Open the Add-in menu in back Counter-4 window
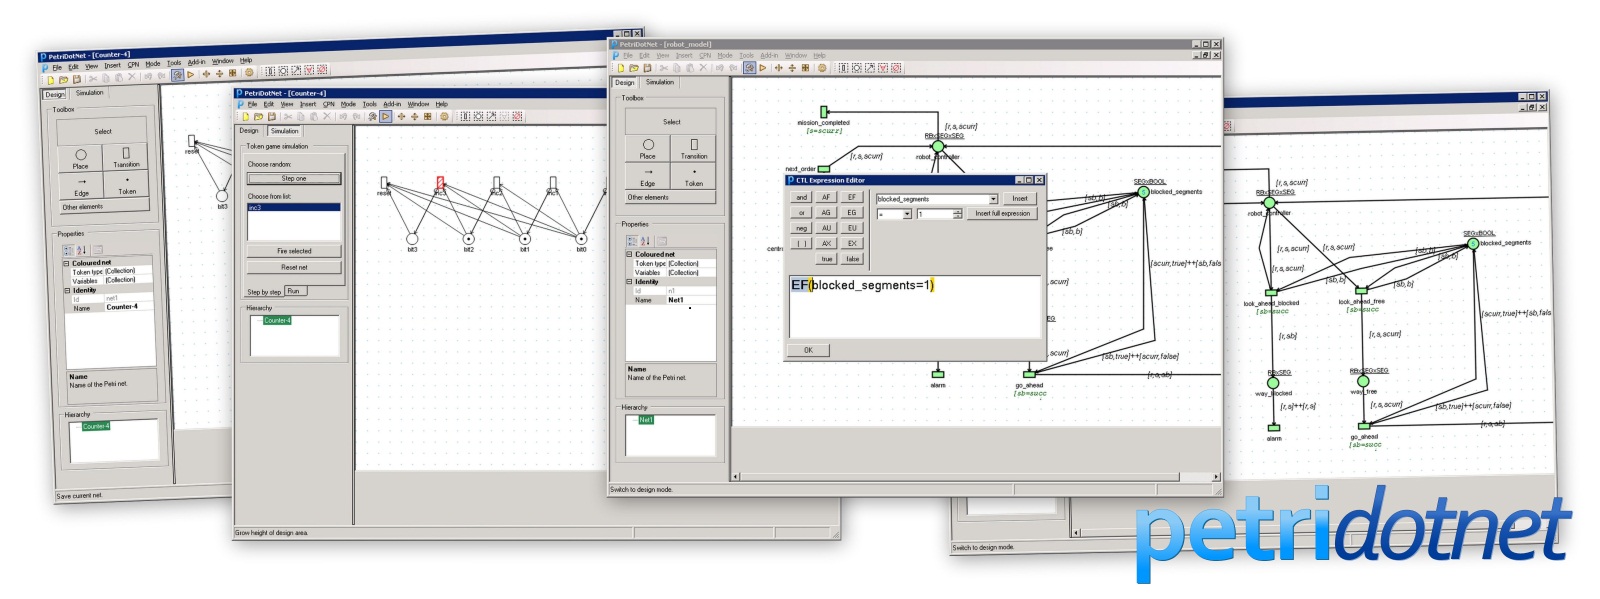Viewport: 1600px width, 599px height. (196, 62)
